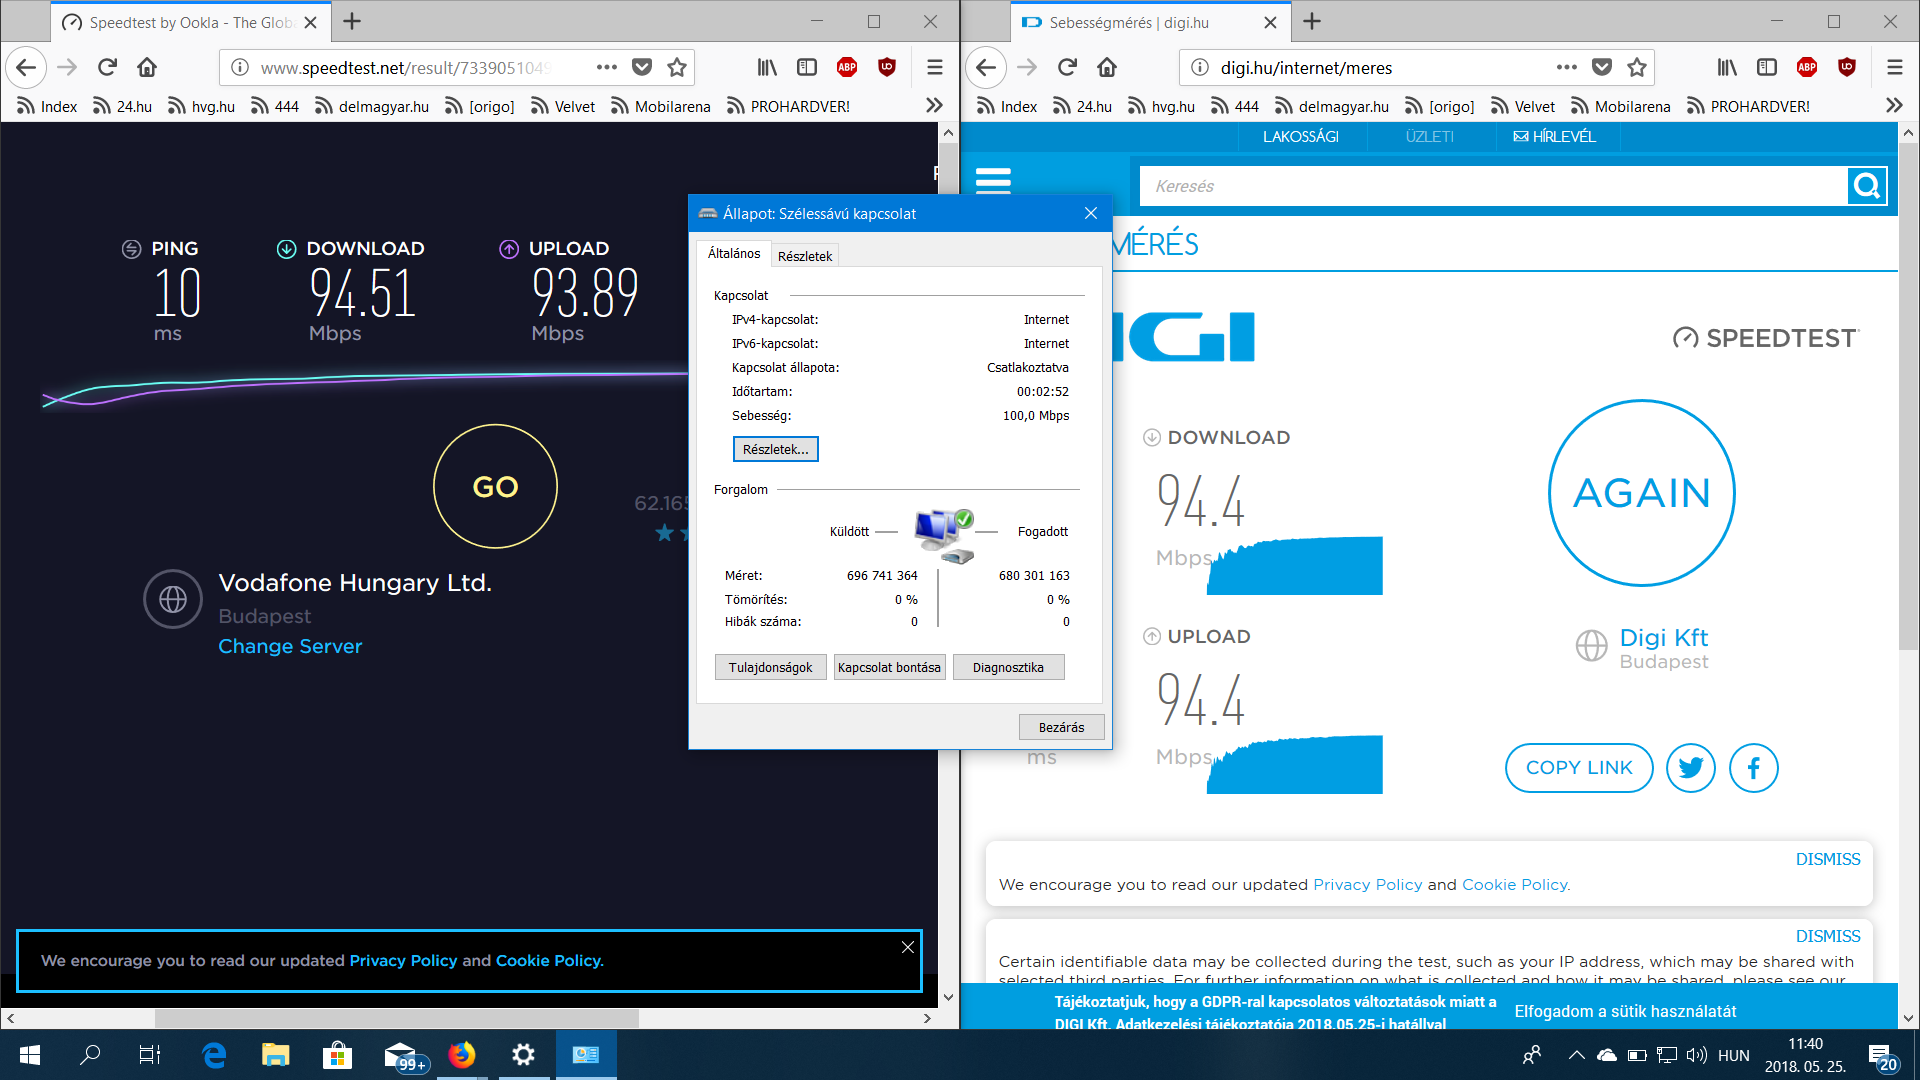1920x1080 pixels.
Task: Click the Speedtest horizontal scrollbar
Action: tap(397, 1018)
